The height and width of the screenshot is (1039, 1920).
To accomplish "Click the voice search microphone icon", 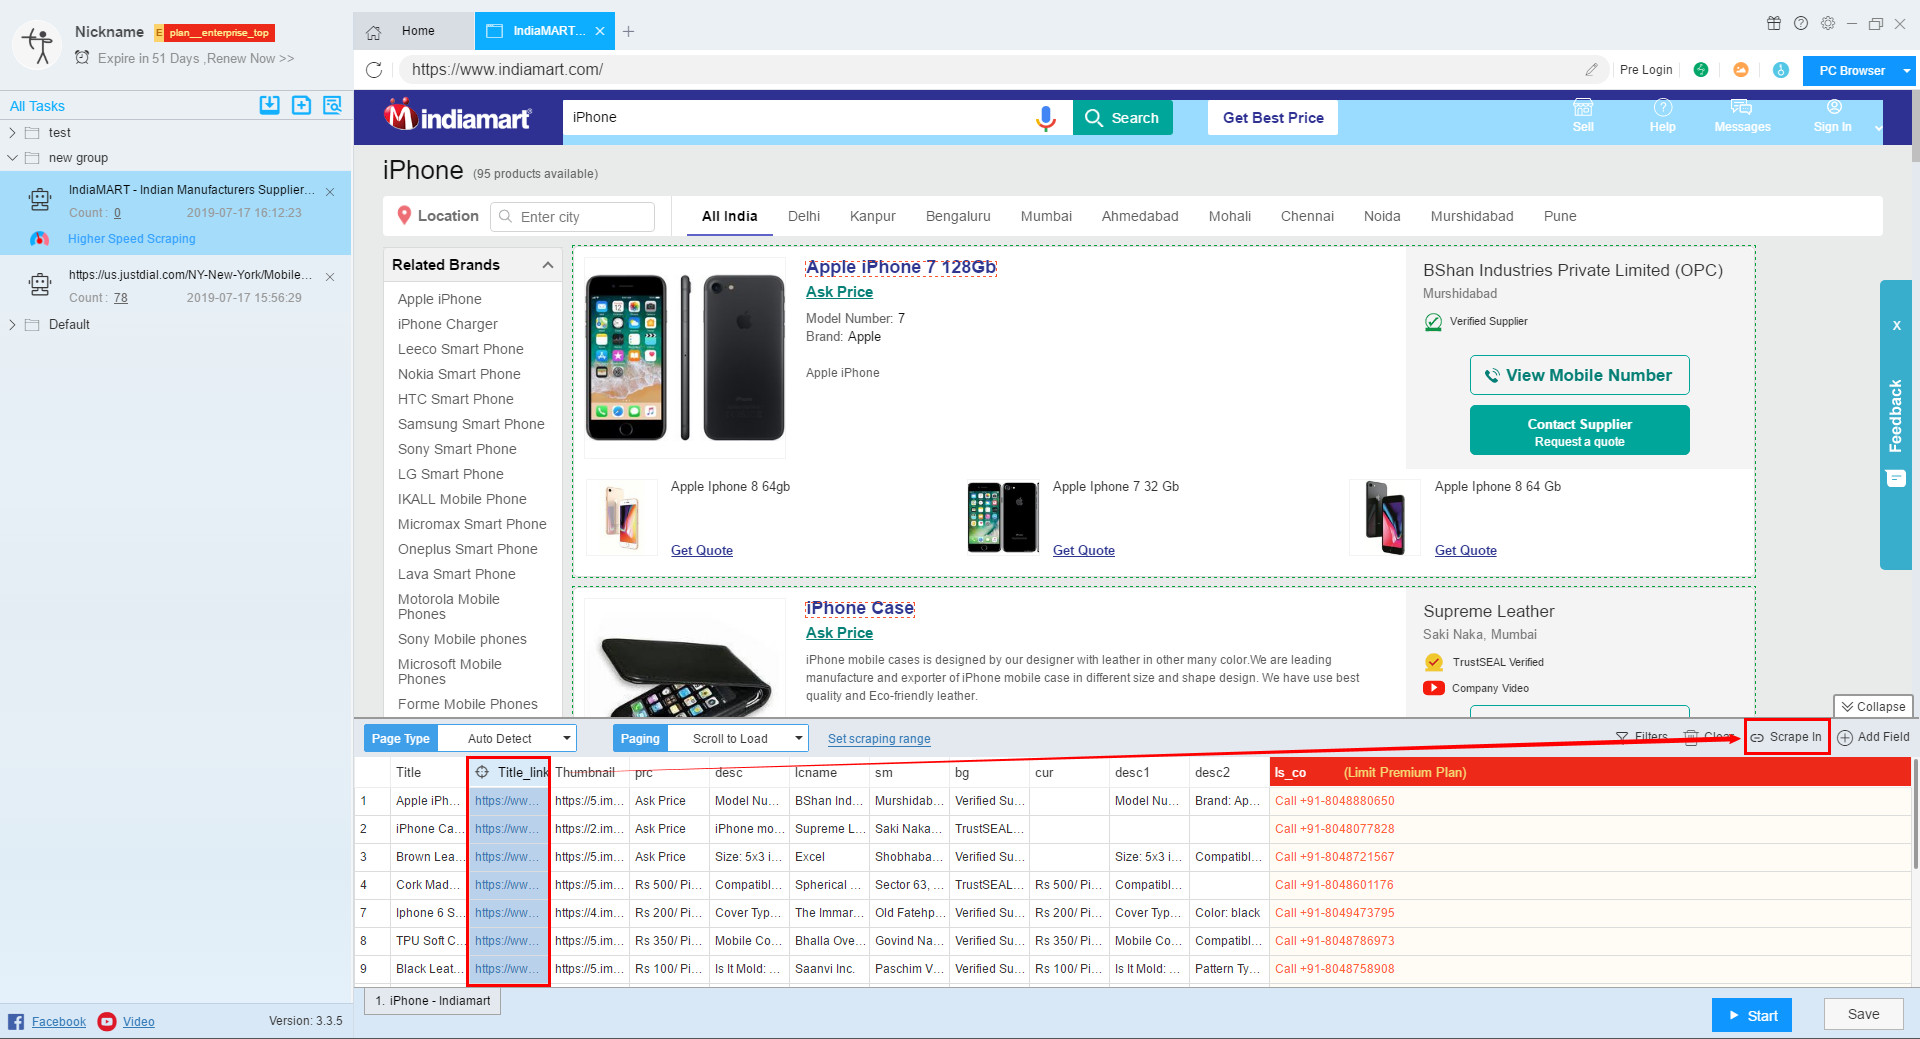I will (x=1046, y=118).
